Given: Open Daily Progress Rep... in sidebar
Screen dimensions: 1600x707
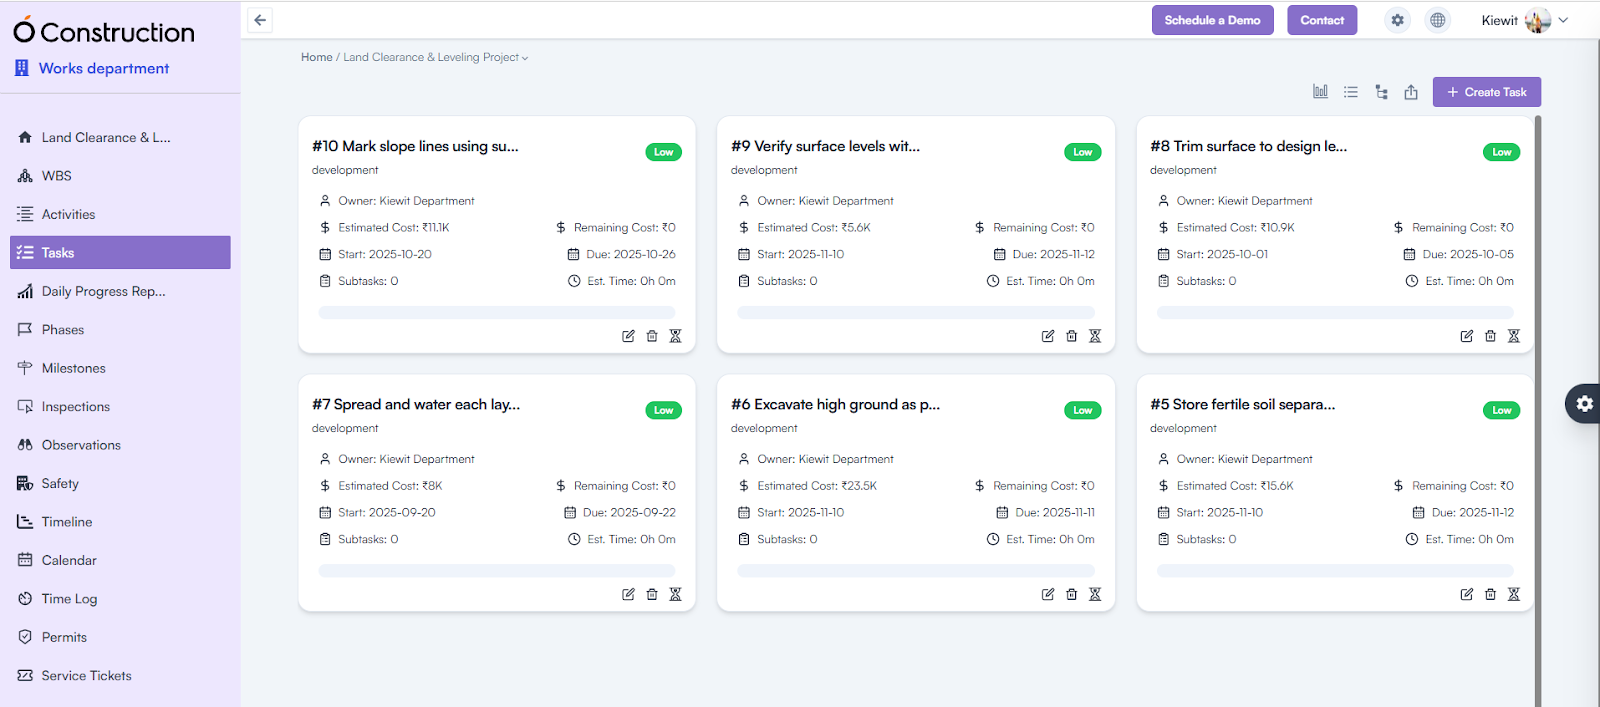Looking at the screenshot, I should pyautogui.click(x=120, y=291).
